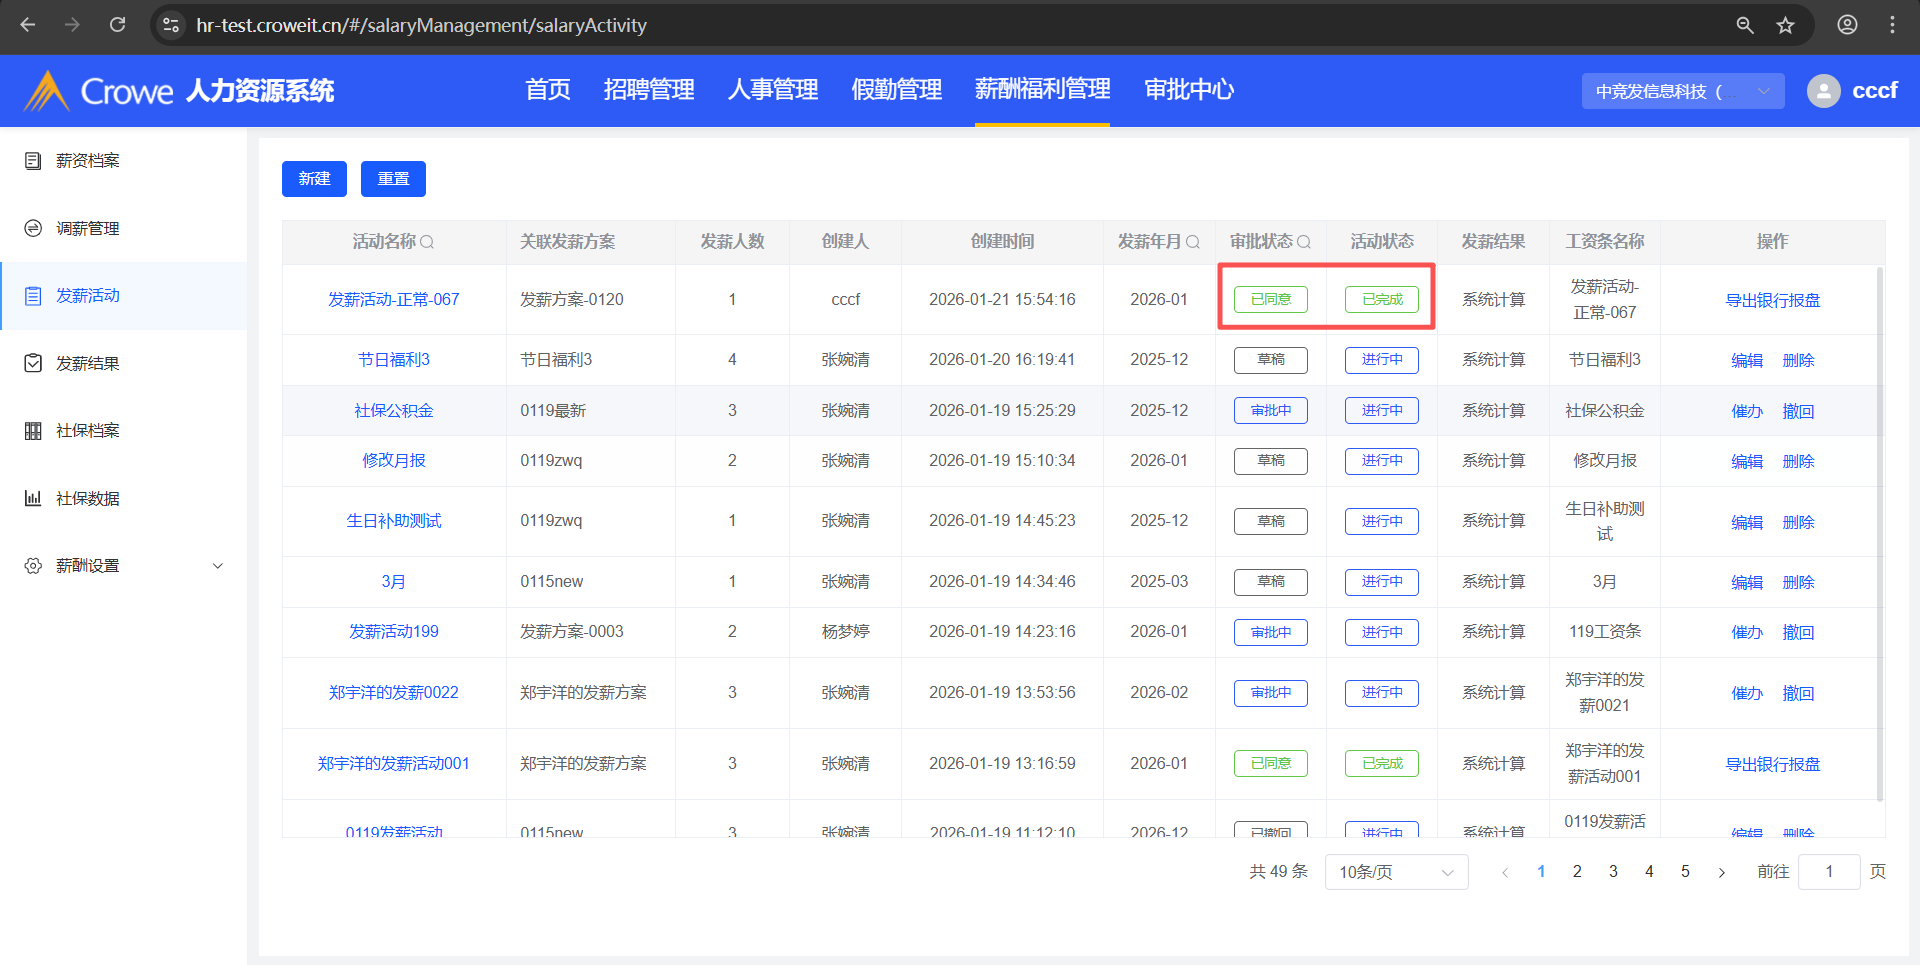Click the 重置 button

[x=393, y=179]
